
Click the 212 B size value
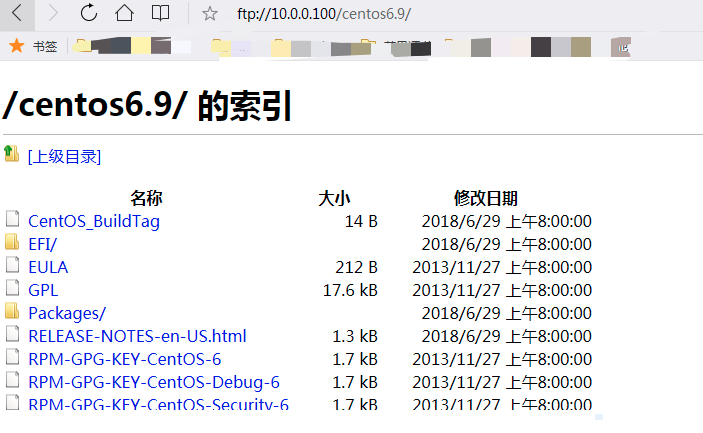(x=356, y=267)
